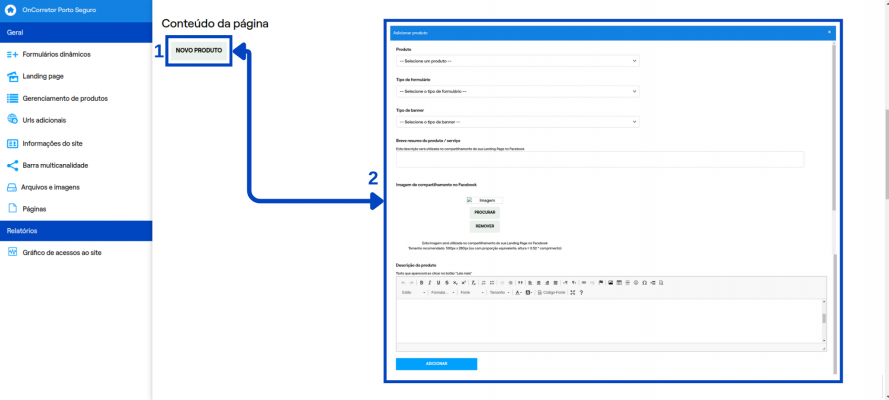Toggle Subscript in editor toolbar
889x400 pixels.
tap(455, 283)
